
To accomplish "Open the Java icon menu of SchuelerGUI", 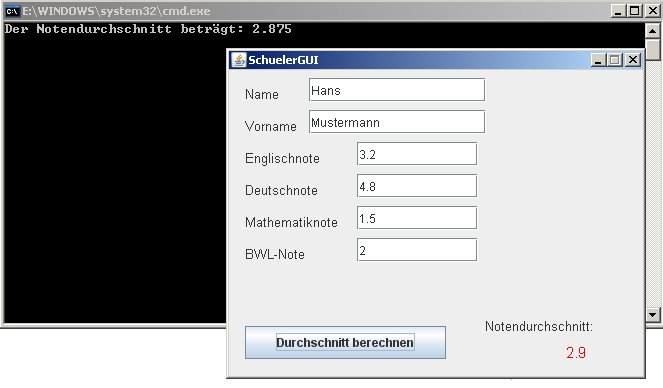I will pyautogui.click(x=239, y=60).
